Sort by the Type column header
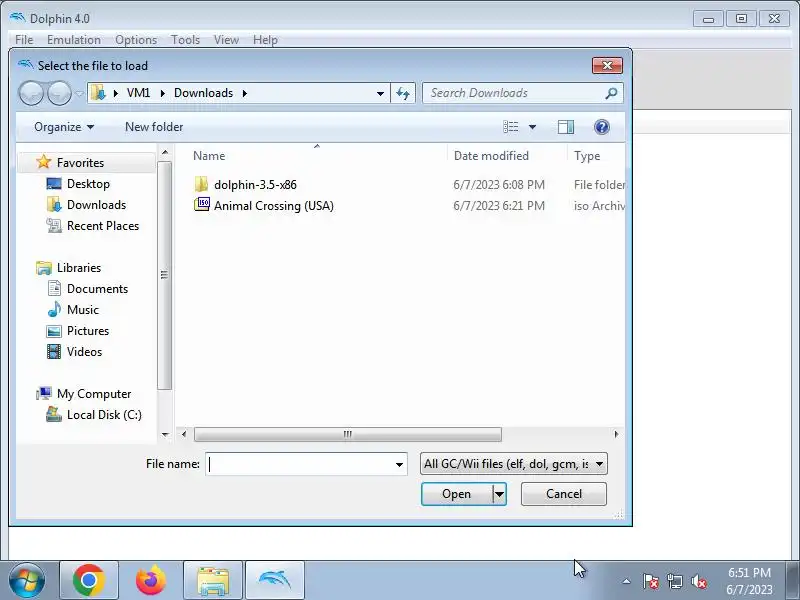Screen dimensions: 800x600 coord(587,156)
